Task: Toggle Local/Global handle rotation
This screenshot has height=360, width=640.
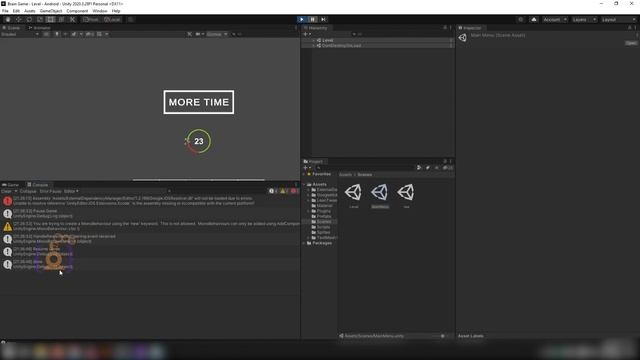Action: 112,19
